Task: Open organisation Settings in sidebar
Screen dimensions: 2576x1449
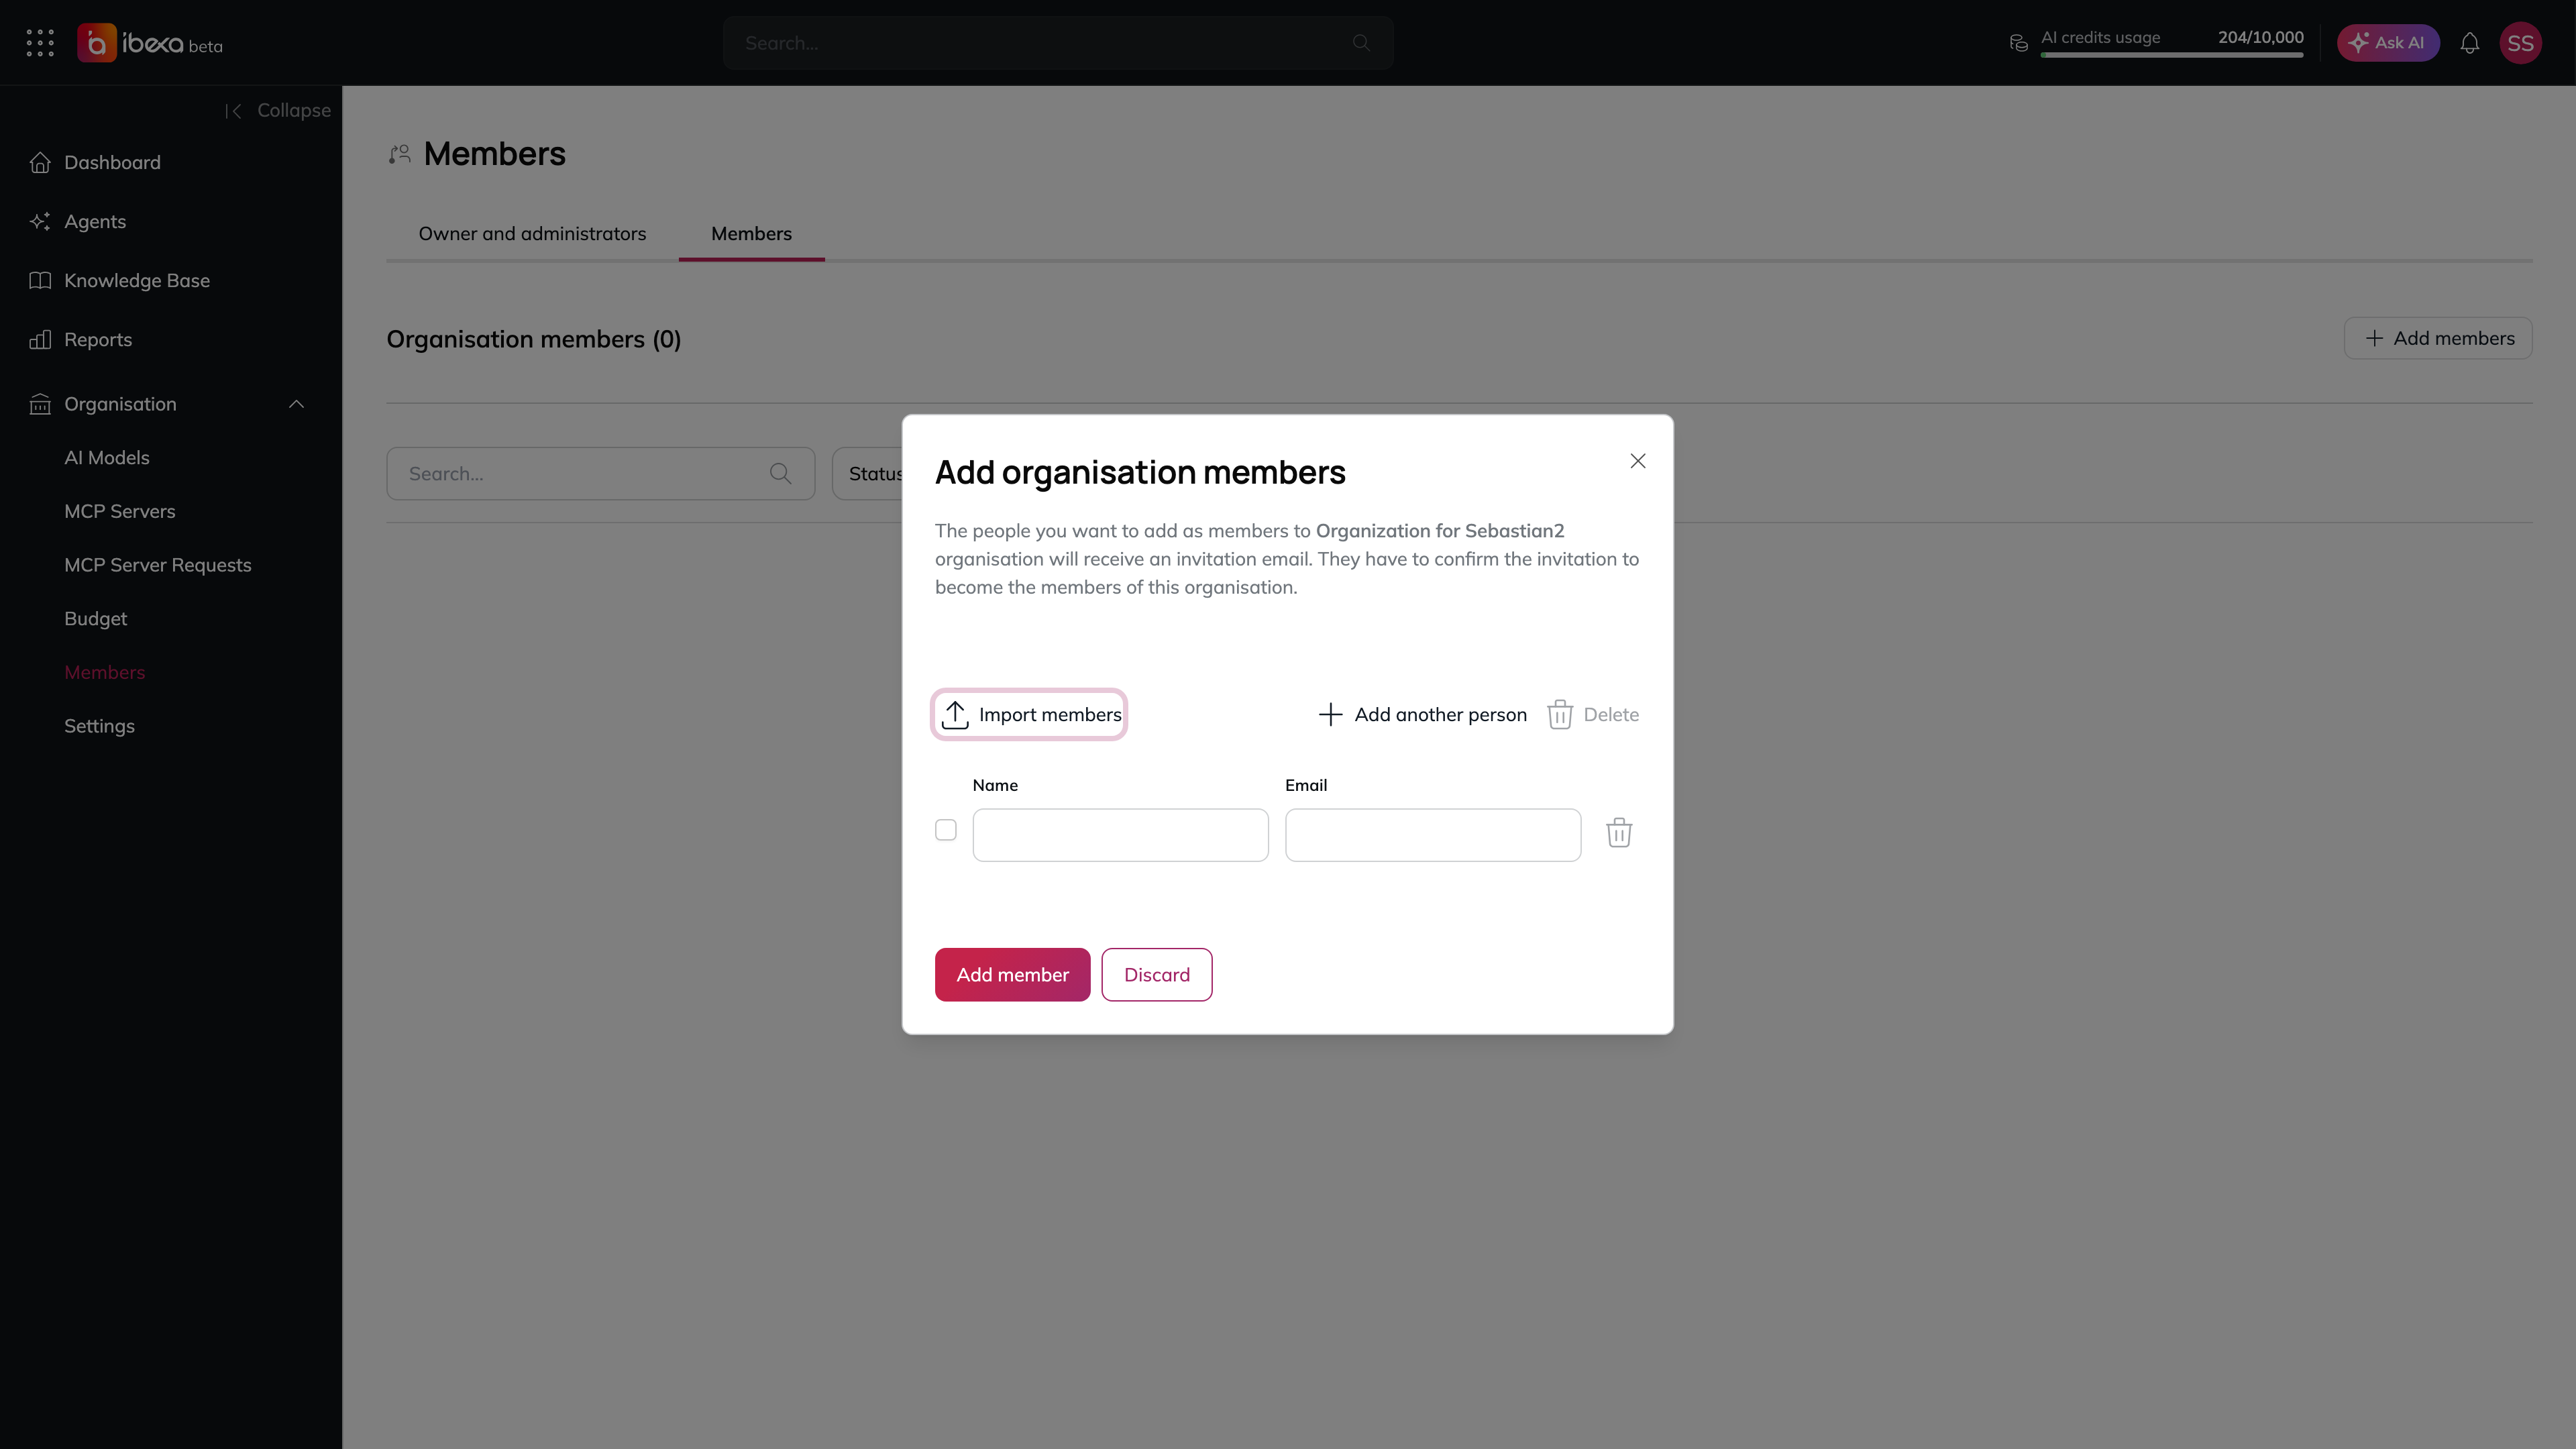Action: [99, 727]
